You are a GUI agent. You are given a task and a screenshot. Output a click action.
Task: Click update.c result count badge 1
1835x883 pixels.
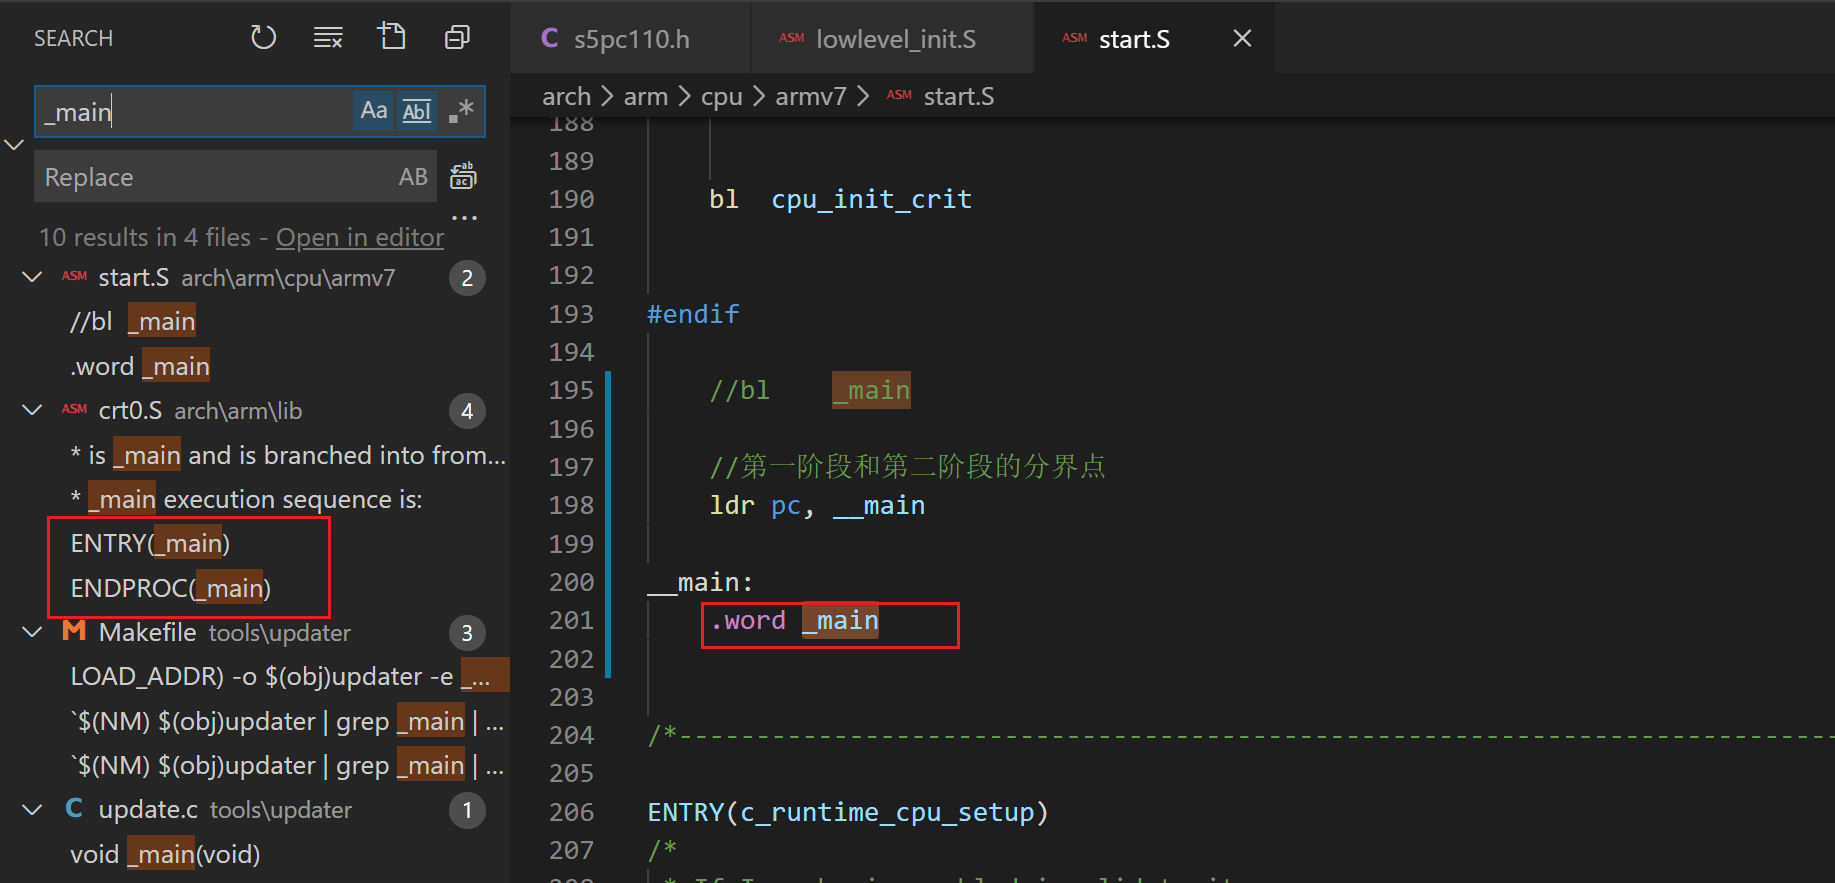(467, 810)
